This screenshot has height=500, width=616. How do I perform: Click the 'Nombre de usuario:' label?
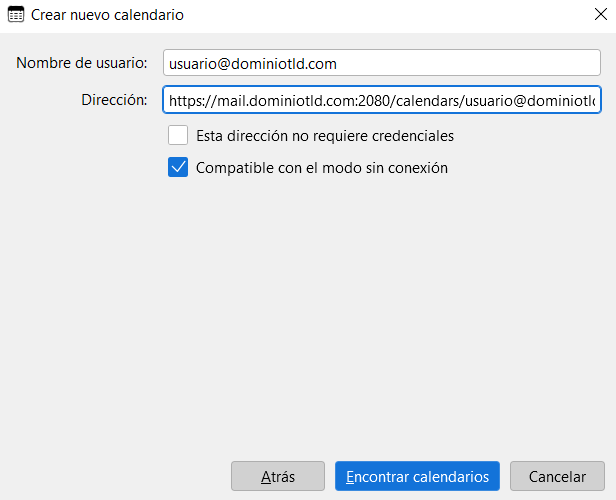82,63
